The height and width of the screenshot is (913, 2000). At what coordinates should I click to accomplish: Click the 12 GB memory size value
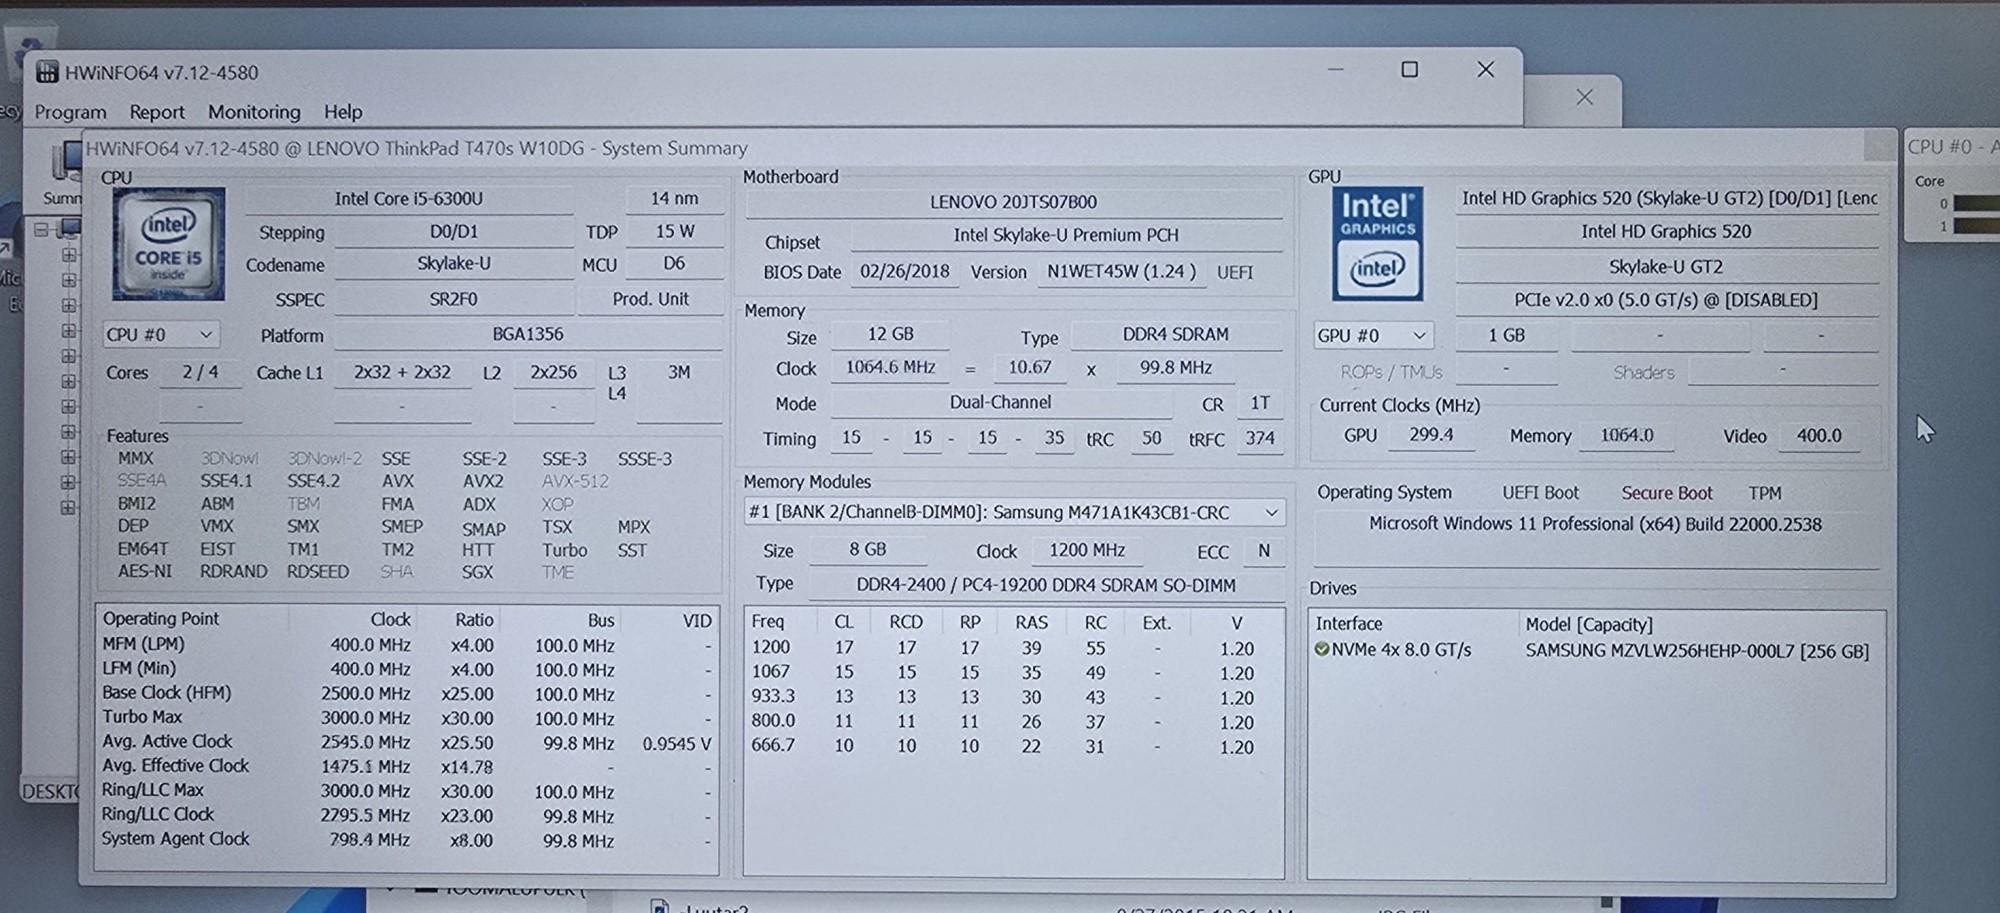point(890,335)
